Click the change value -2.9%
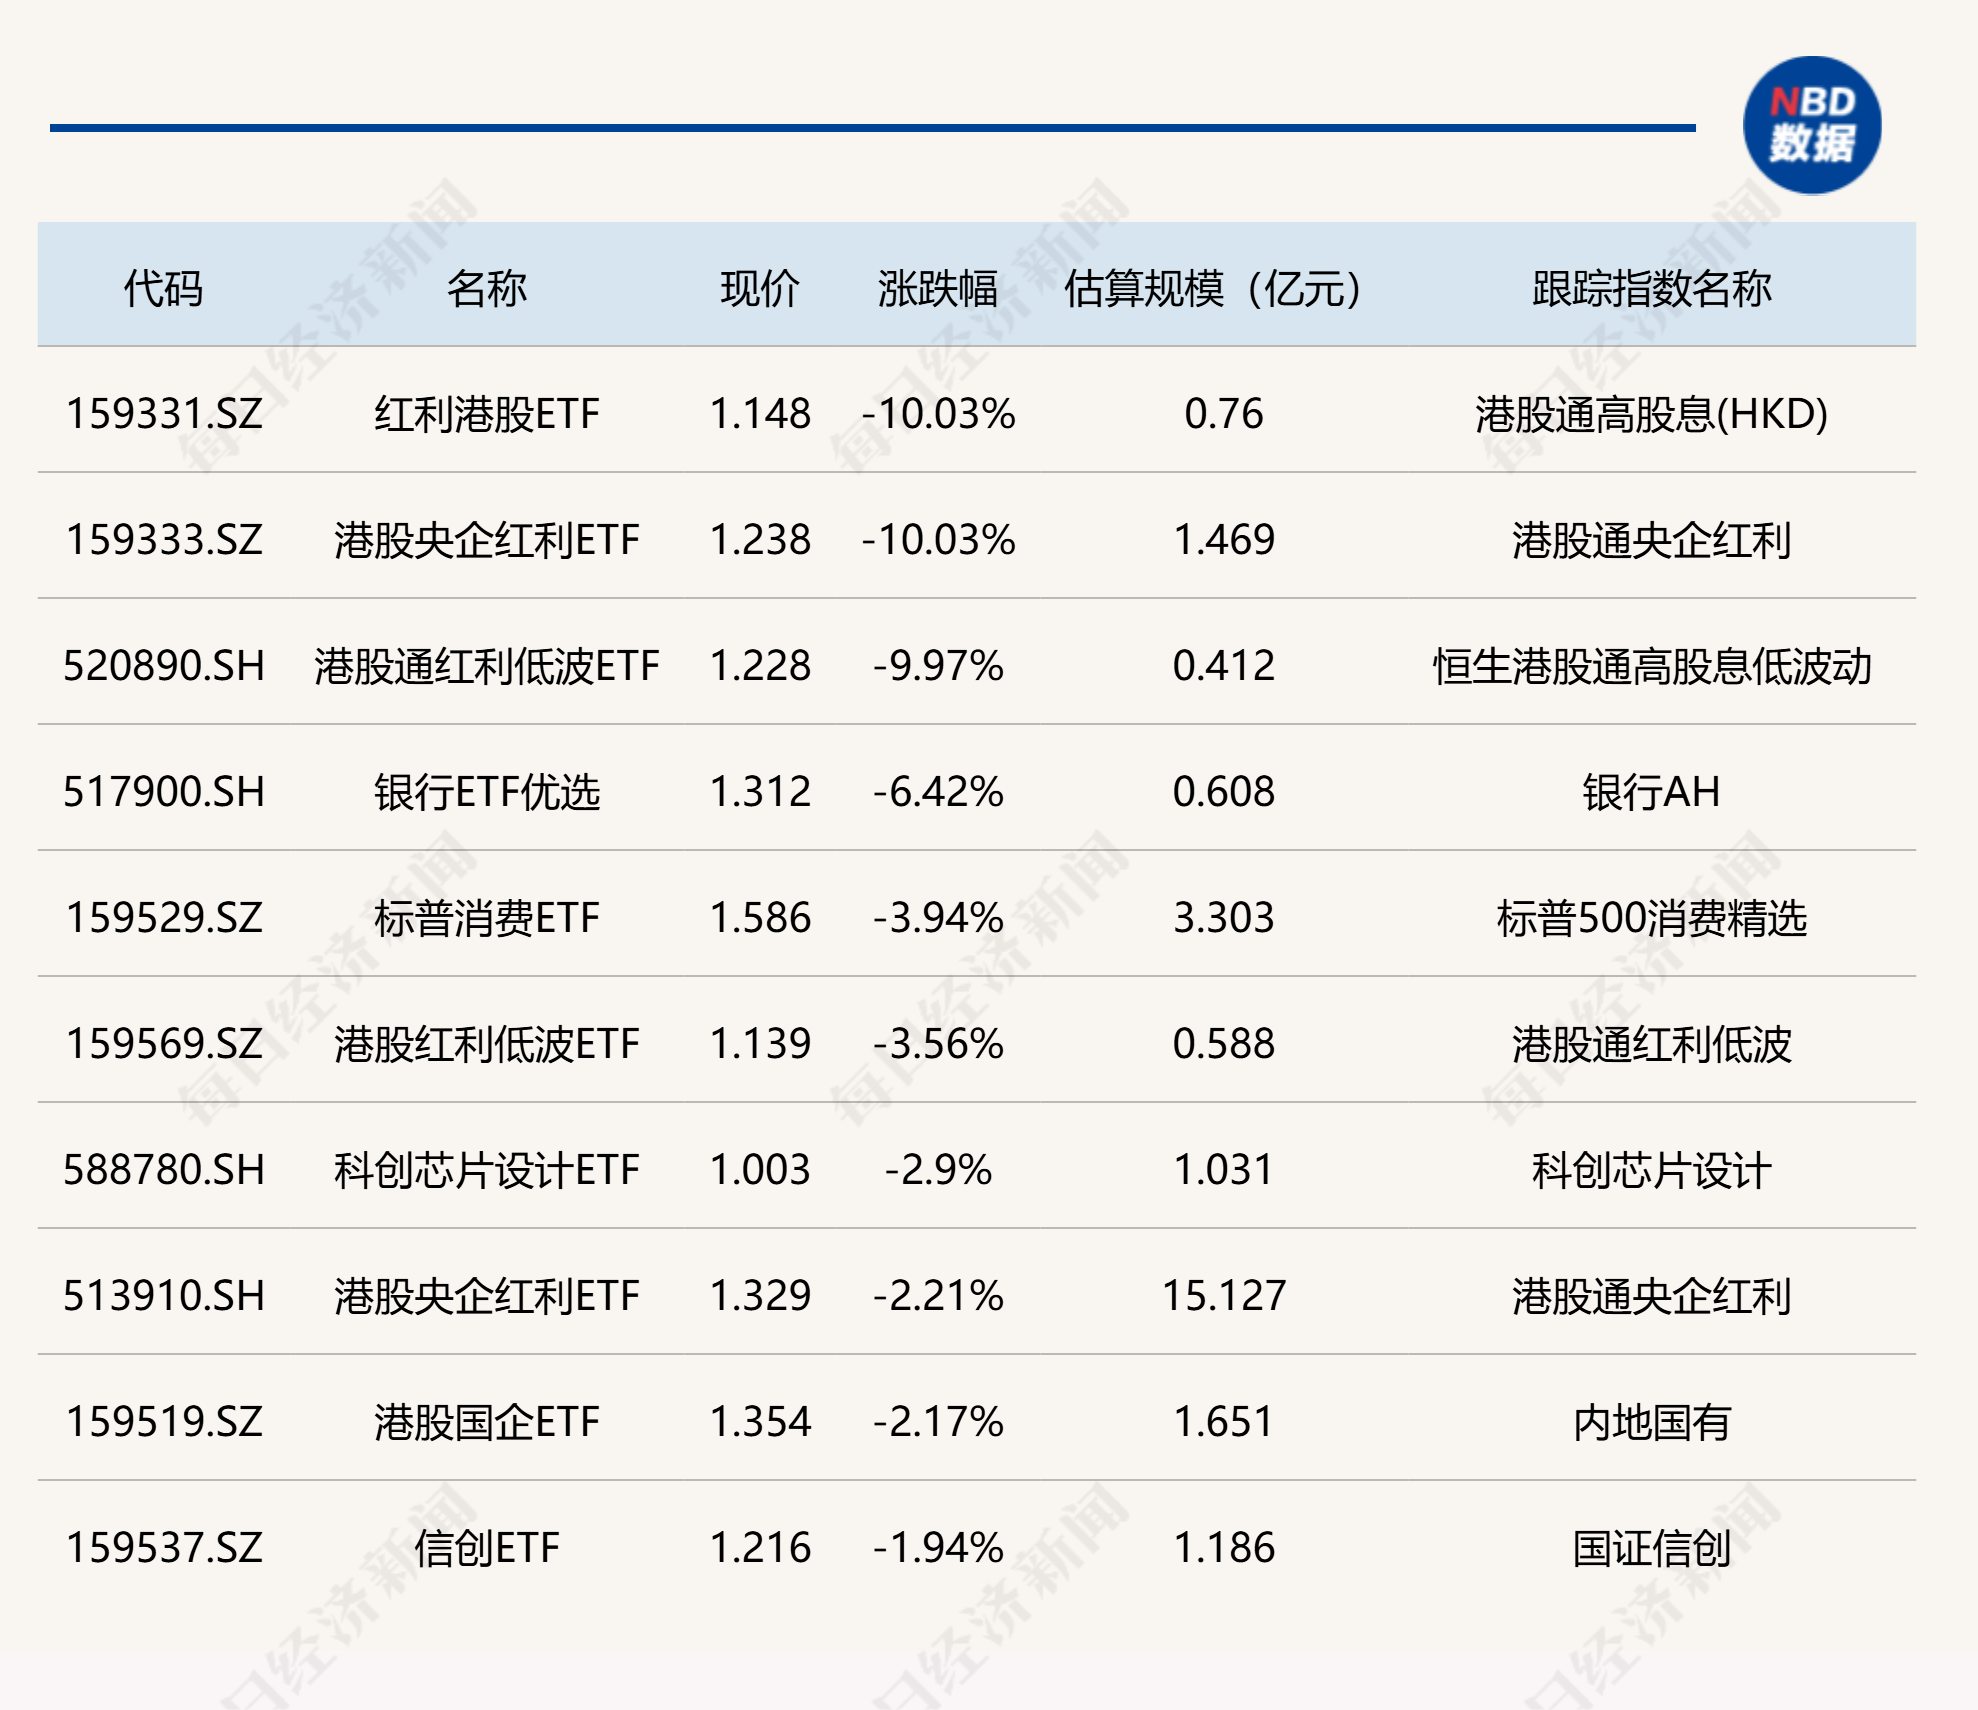The image size is (1978, 1710). coord(938,1170)
